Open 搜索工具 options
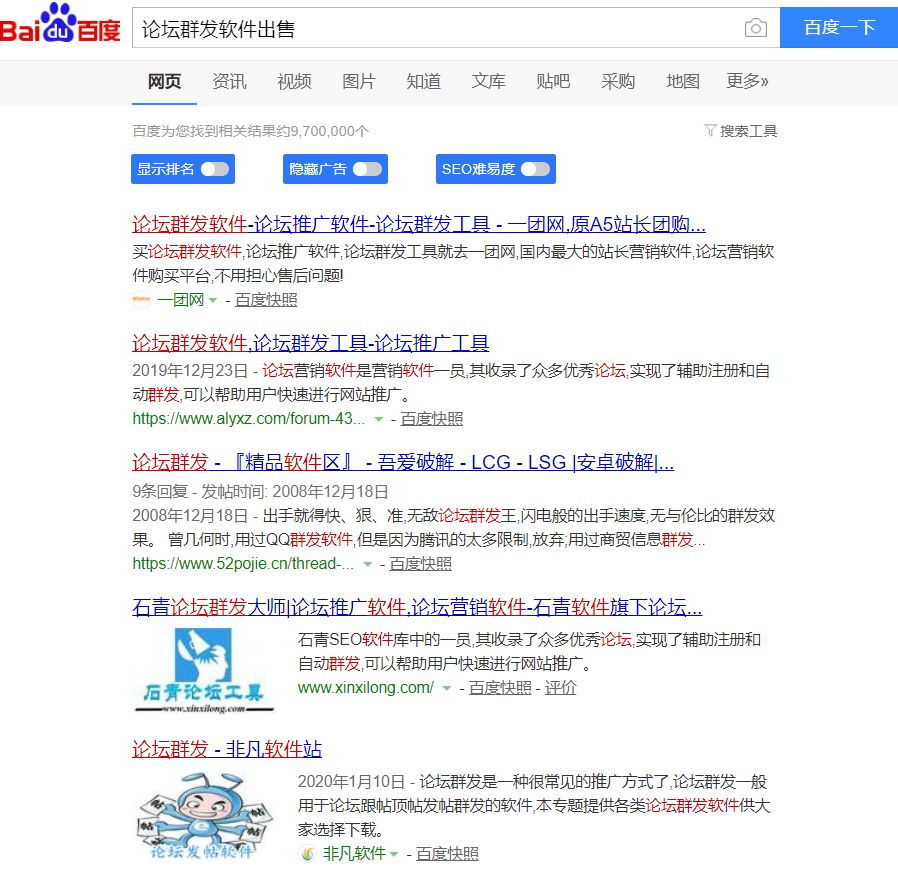 point(748,131)
